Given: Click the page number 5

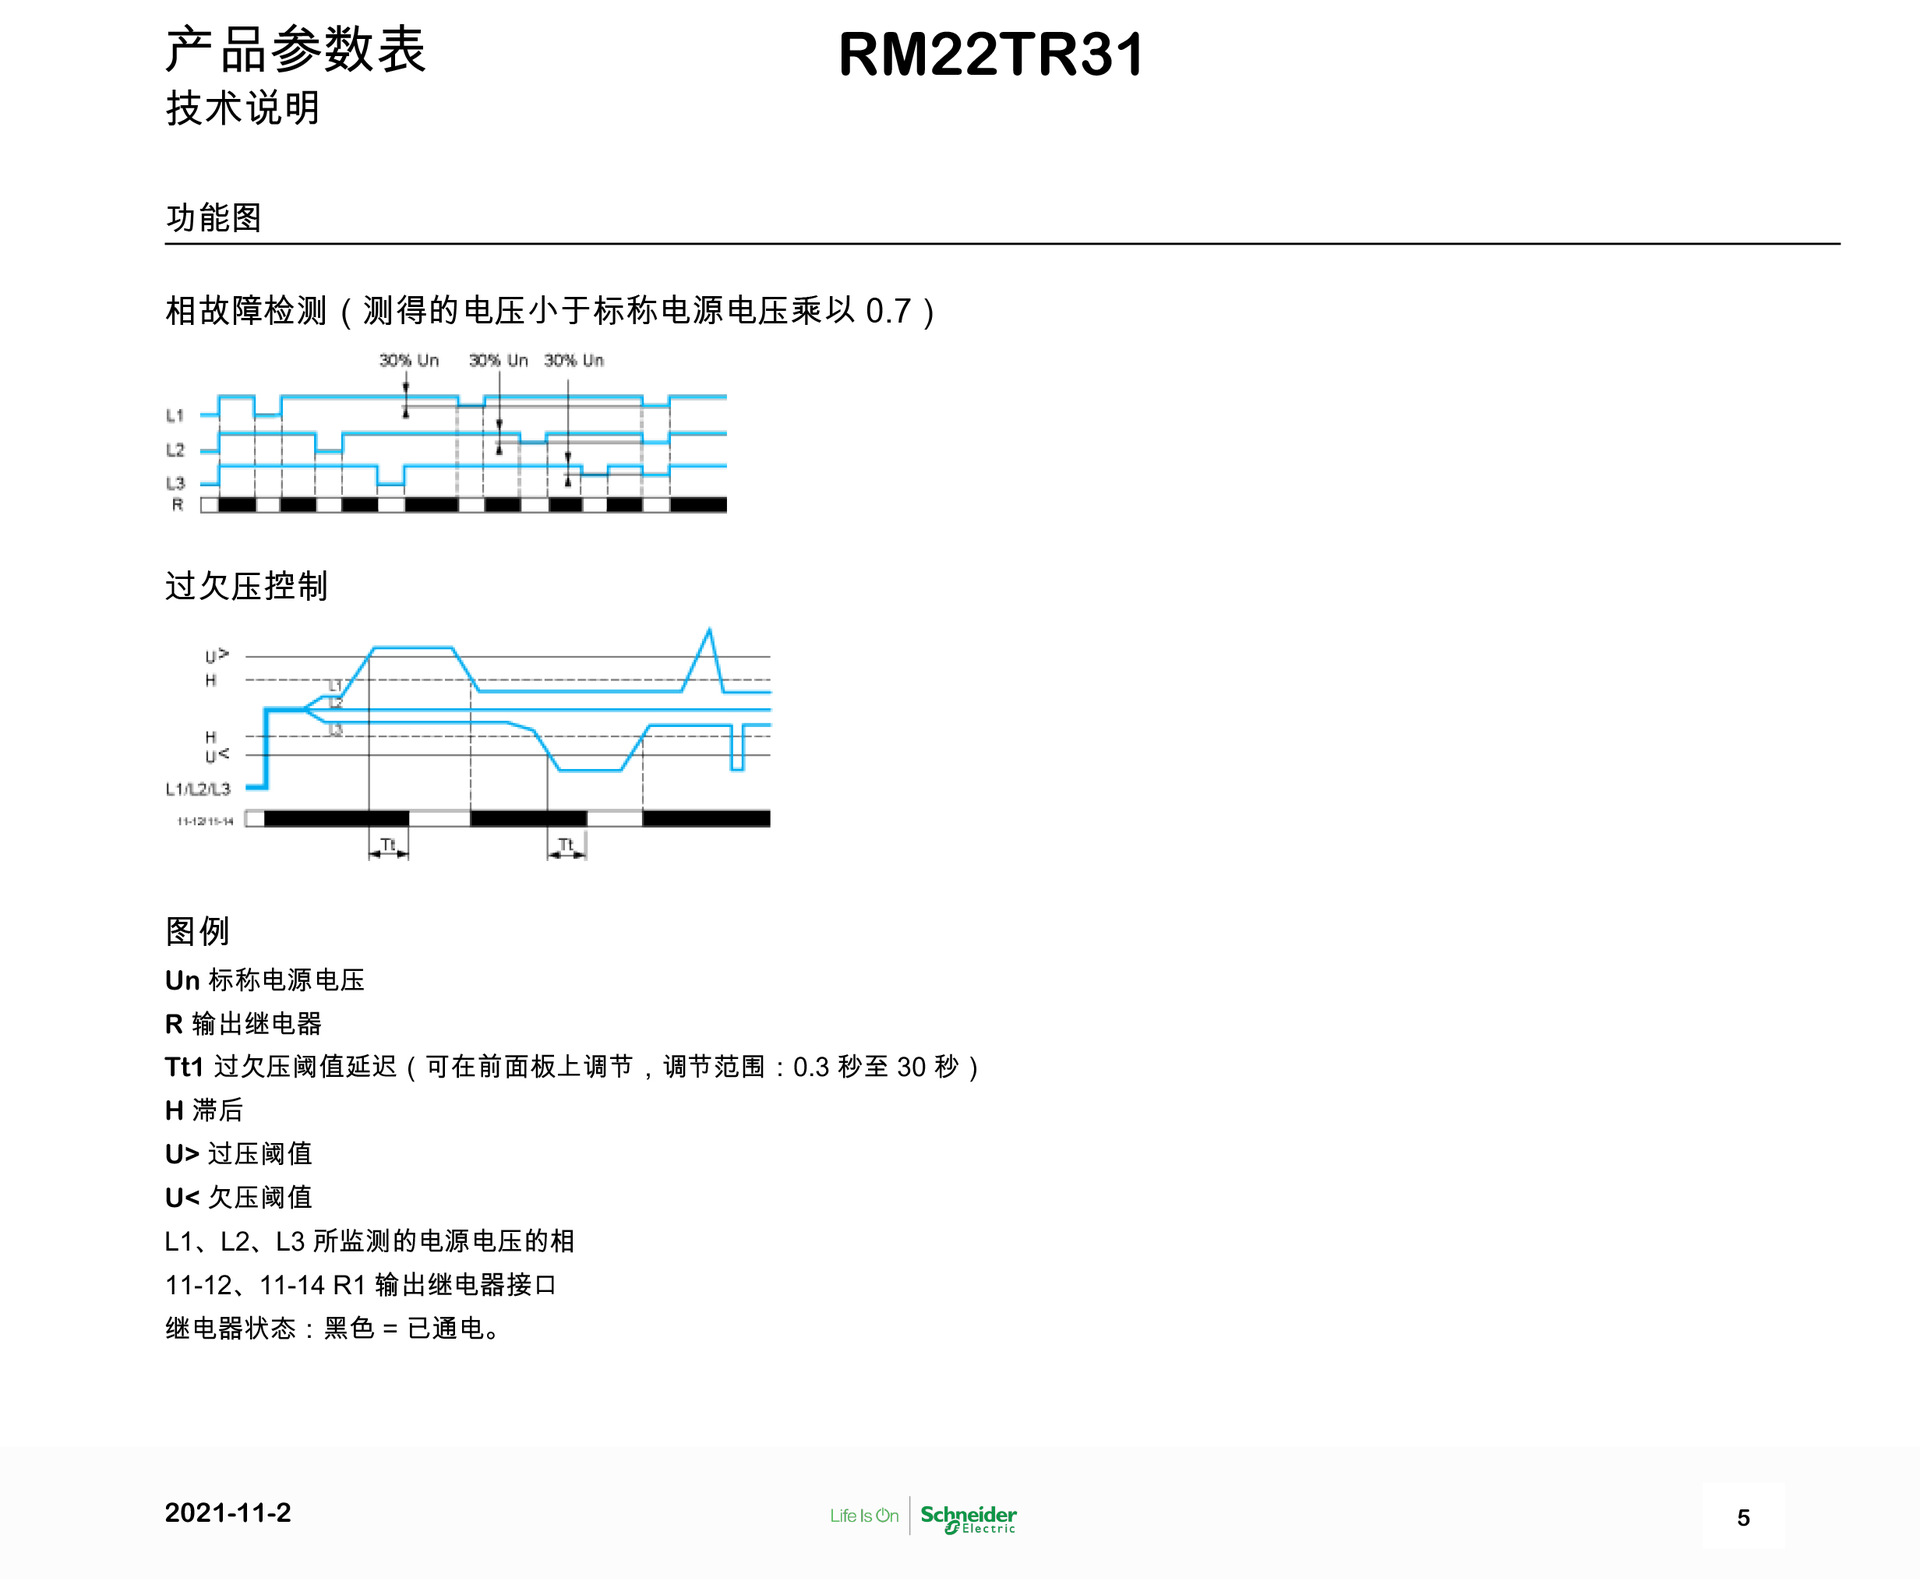Looking at the screenshot, I should (1744, 1516).
